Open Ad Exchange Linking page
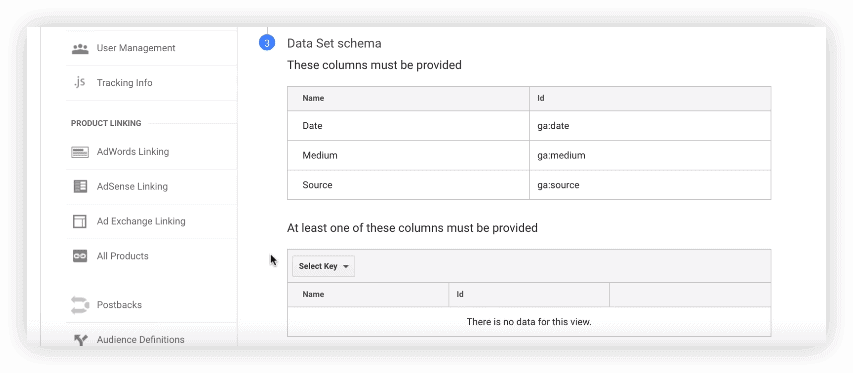 (141, 221)
